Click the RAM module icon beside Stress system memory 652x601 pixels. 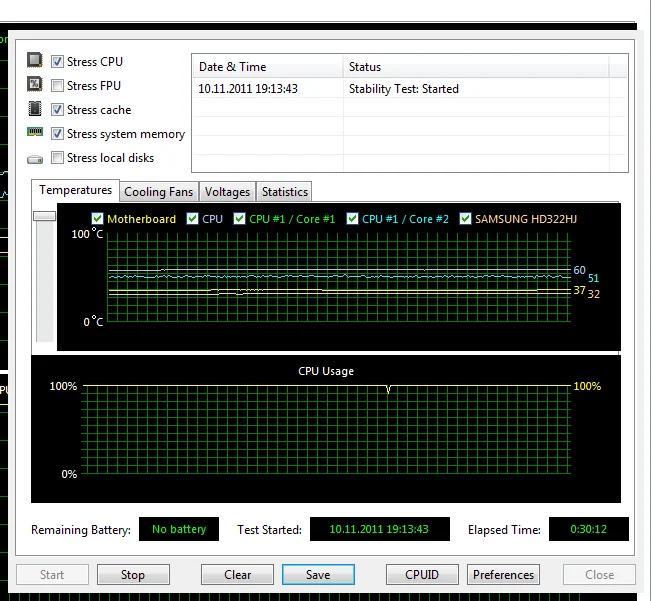click(35, 132)
